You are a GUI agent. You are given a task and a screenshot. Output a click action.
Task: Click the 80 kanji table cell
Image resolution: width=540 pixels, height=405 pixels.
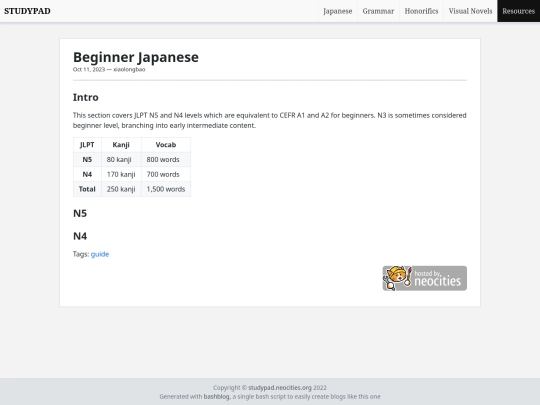point(121,159)
